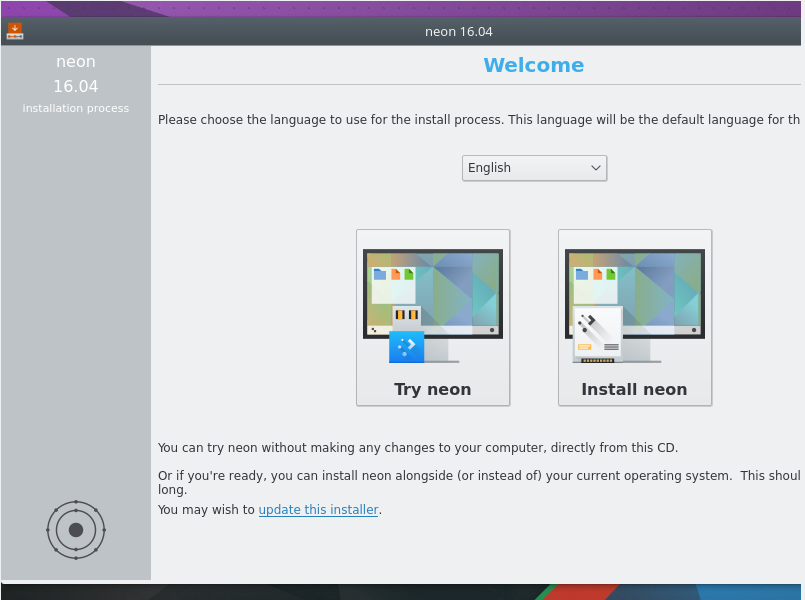The height and width of the screenshot is (600, 805).
Task: Click the neon atom logo in the sidebar
Action: [x=76, y=530]
